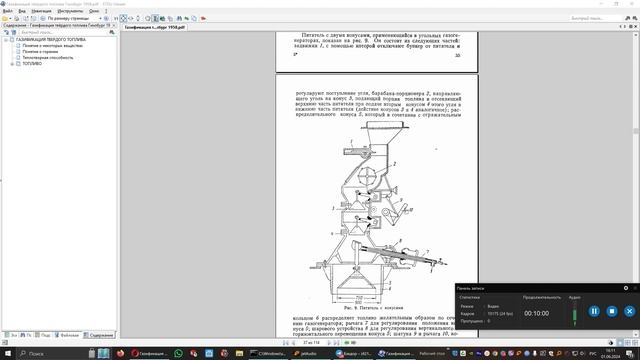
Task: Open the Windows Start menu
Action: tap(8, 353)
